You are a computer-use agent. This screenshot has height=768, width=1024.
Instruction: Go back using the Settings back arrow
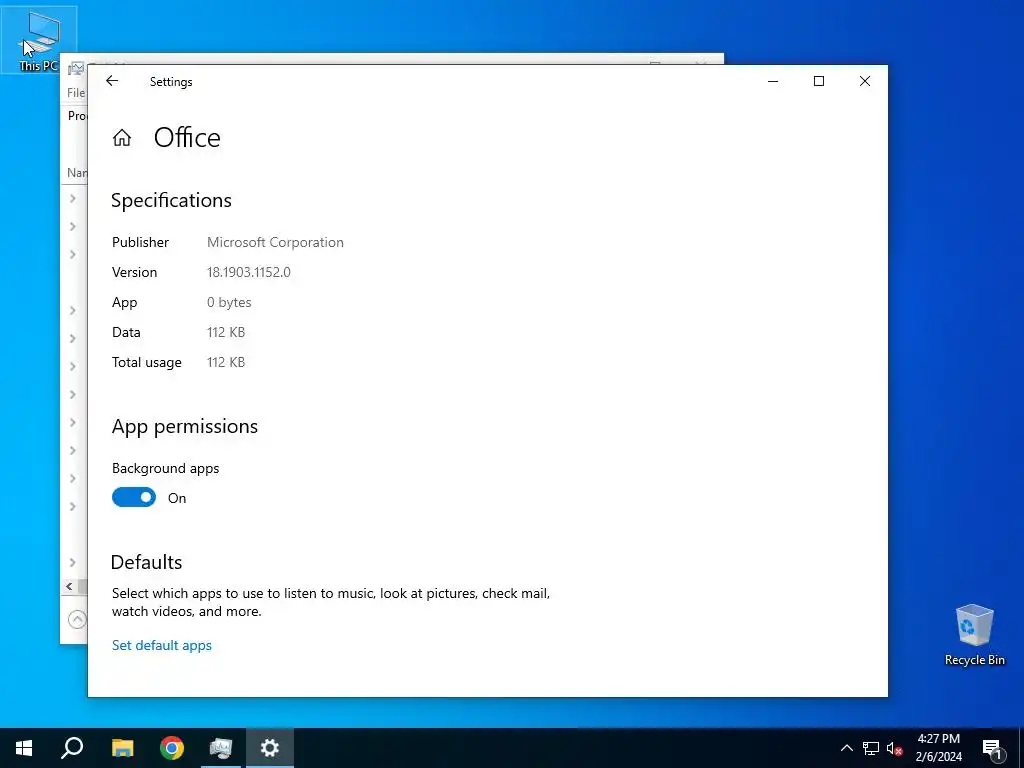pos(112,81)
